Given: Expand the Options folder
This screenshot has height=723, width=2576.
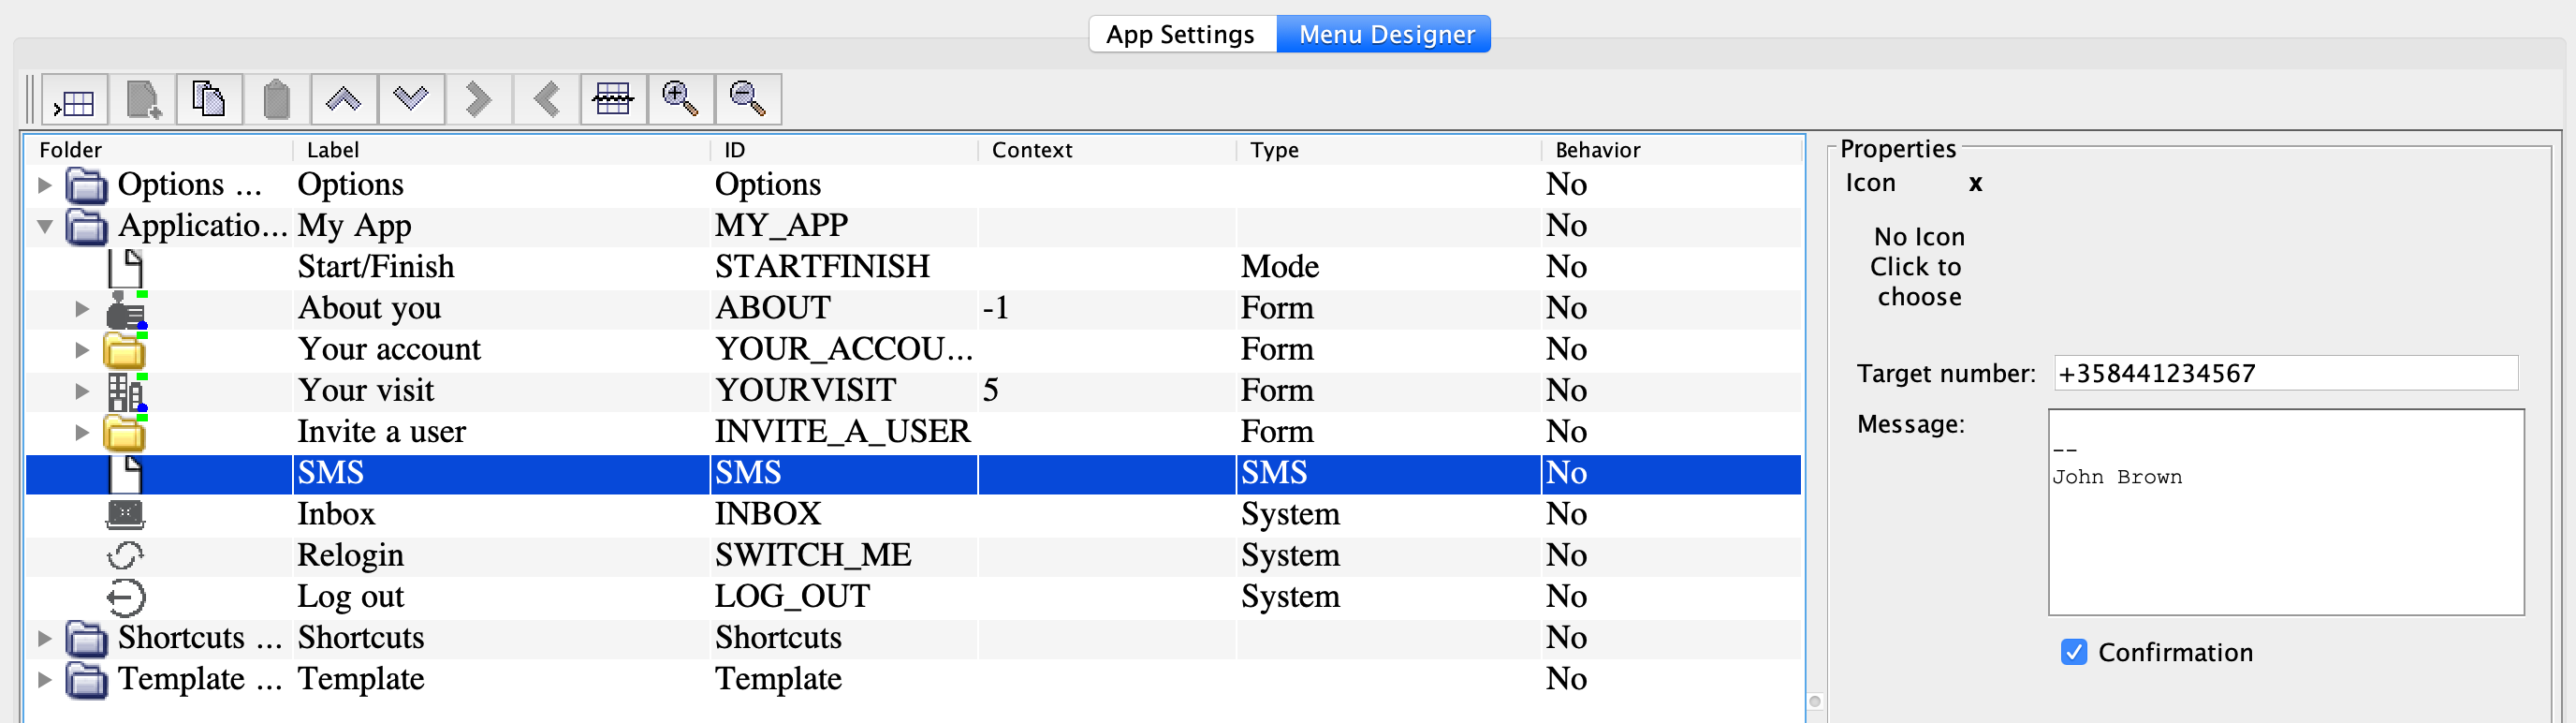Looking at the screenshot, I should click(x=44, y=185).
